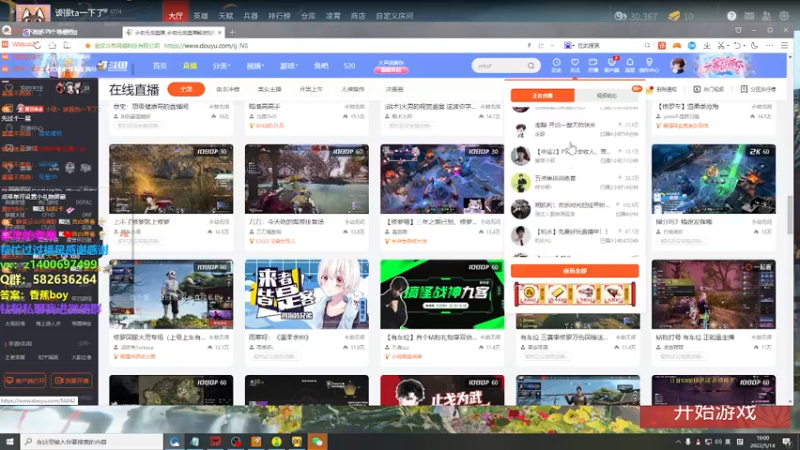Select the 开黑上车 filter pill

click(311, 89)
